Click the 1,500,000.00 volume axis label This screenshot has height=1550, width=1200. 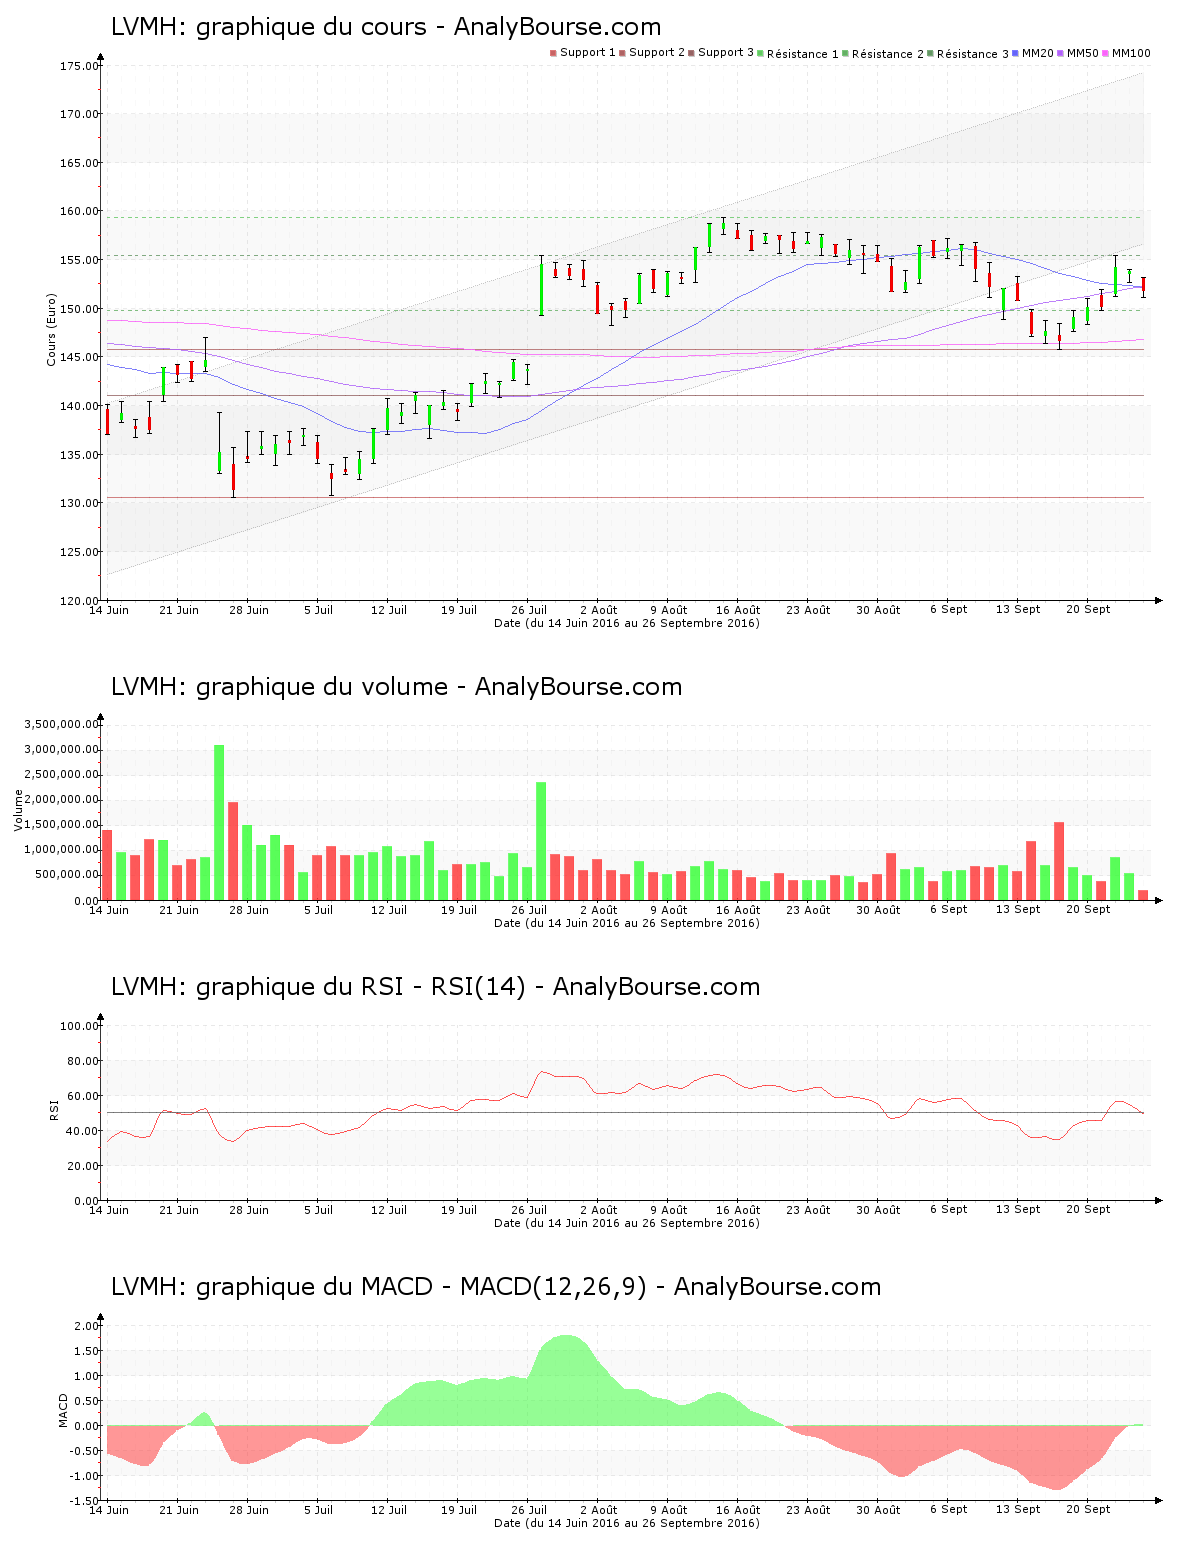[60, 825]
